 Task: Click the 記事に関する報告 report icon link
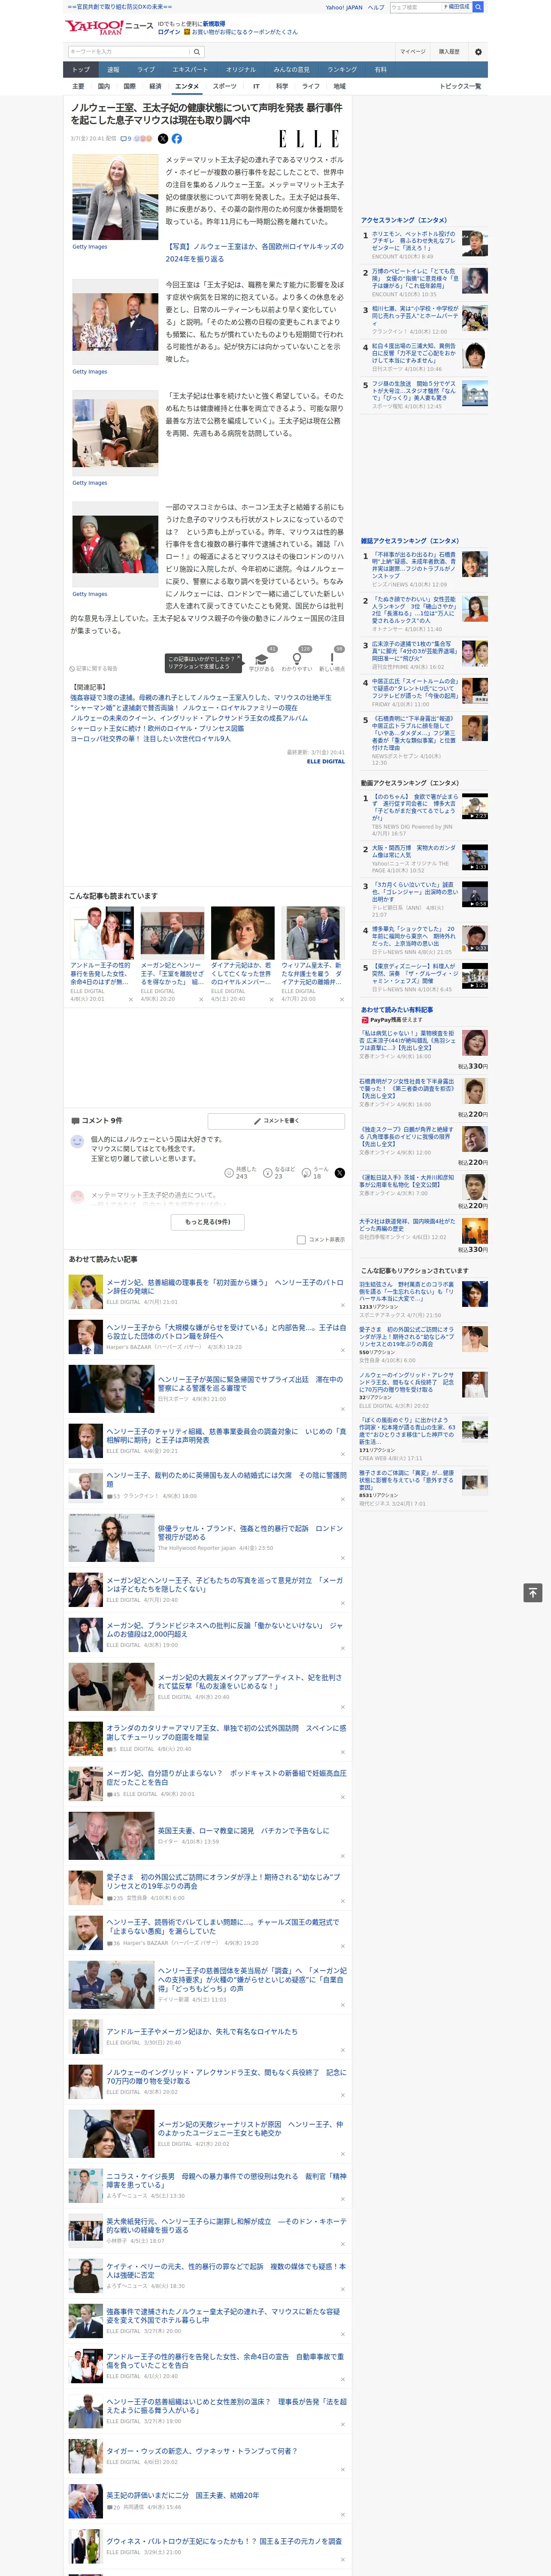tap(93, 668)
